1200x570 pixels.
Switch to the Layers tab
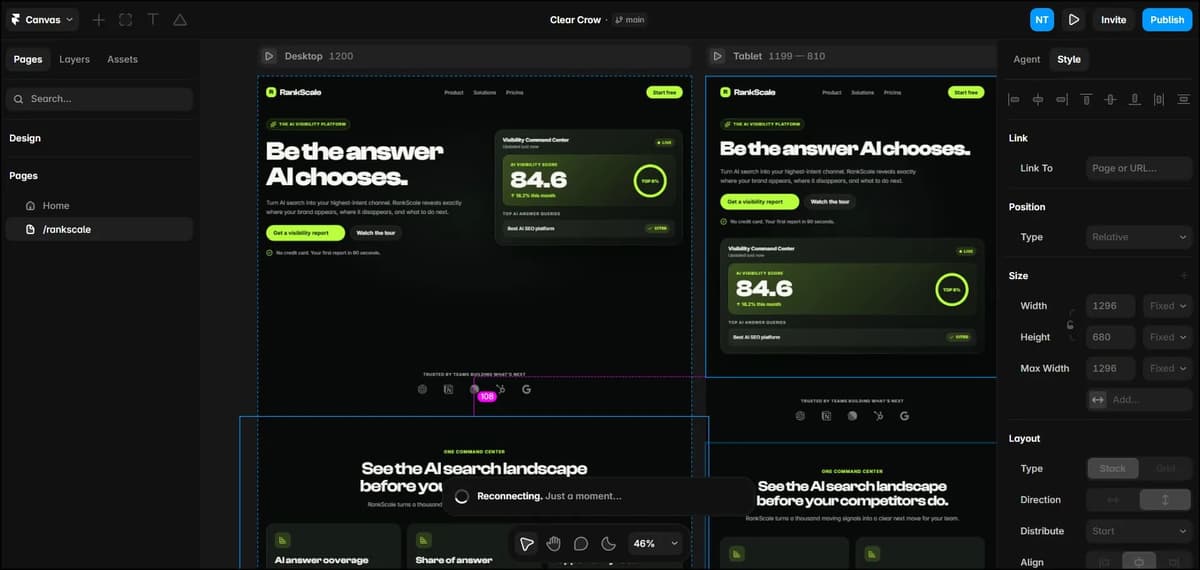click(x=74, y=59)
